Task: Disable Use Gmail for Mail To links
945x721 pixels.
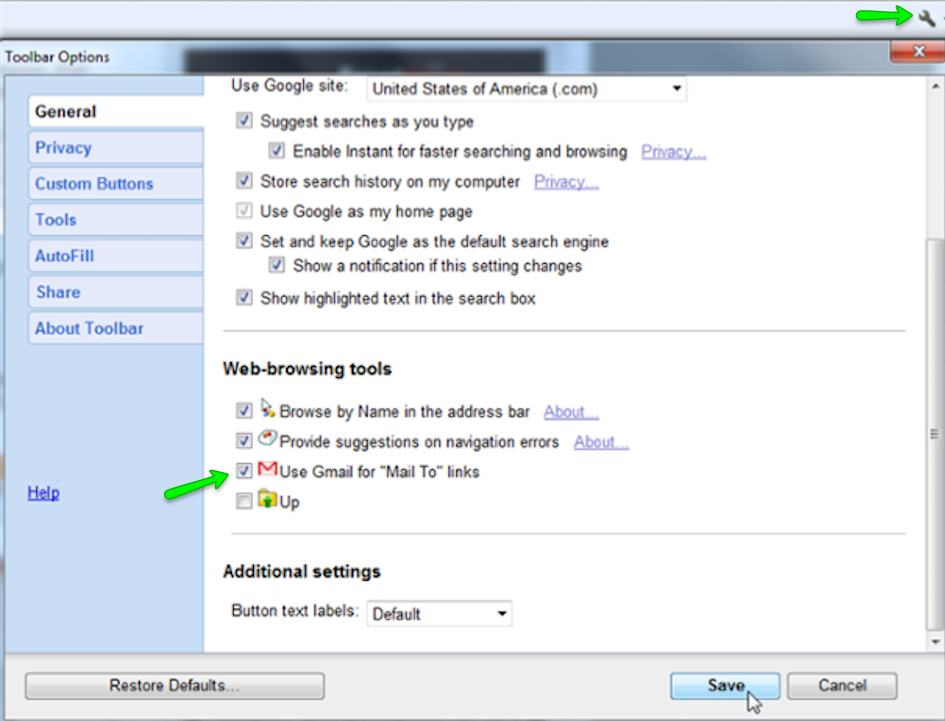Action: coord(243,470)
